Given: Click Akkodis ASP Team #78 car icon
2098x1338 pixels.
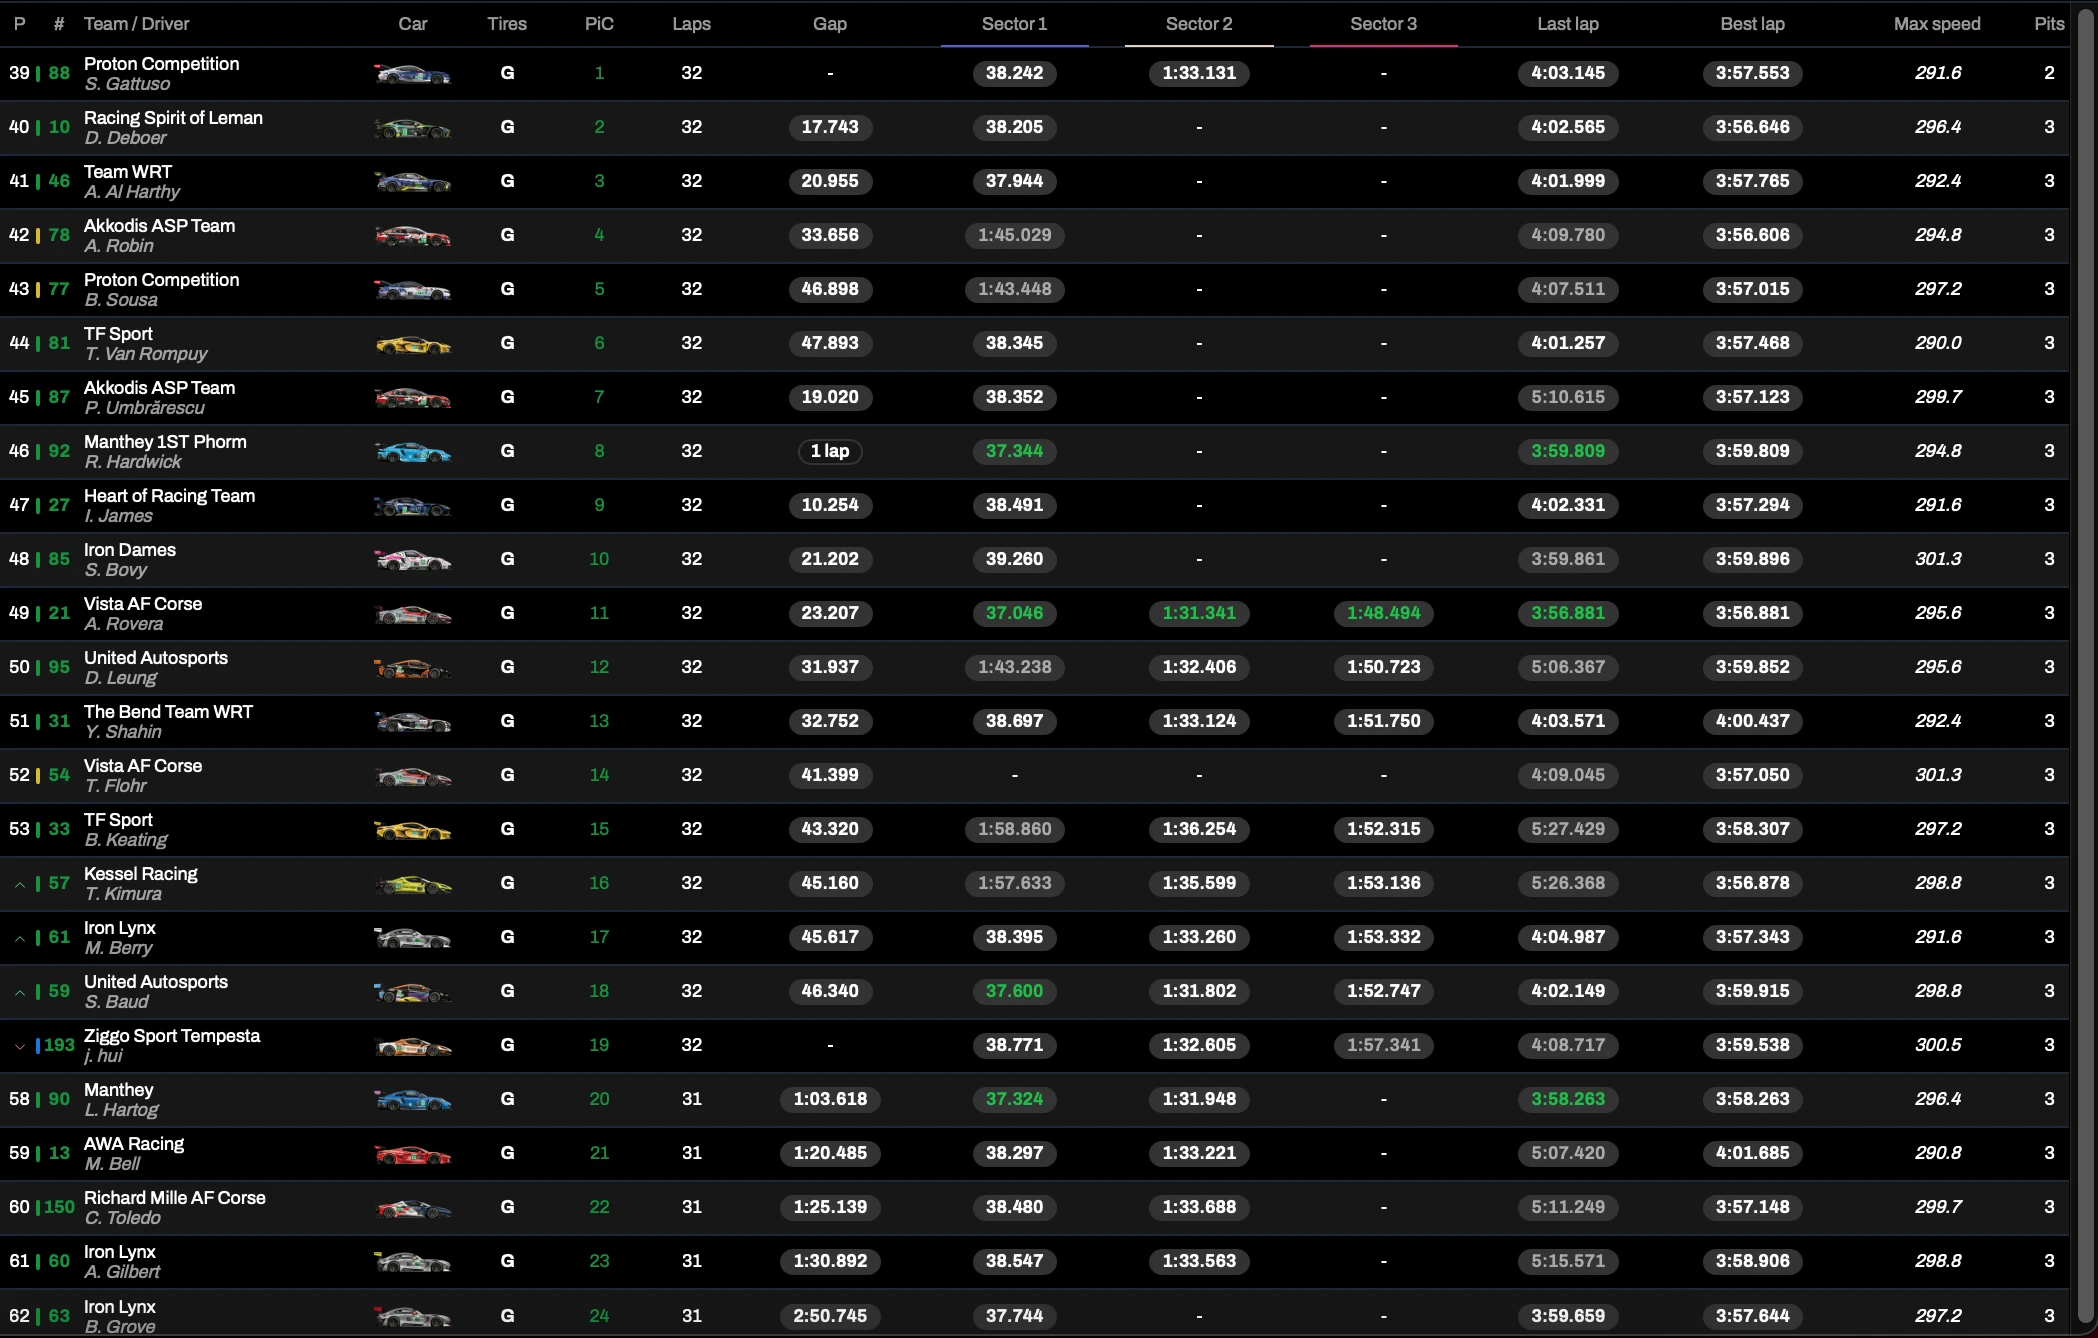Looking at the screenshot, I should [x=412, y=235].
